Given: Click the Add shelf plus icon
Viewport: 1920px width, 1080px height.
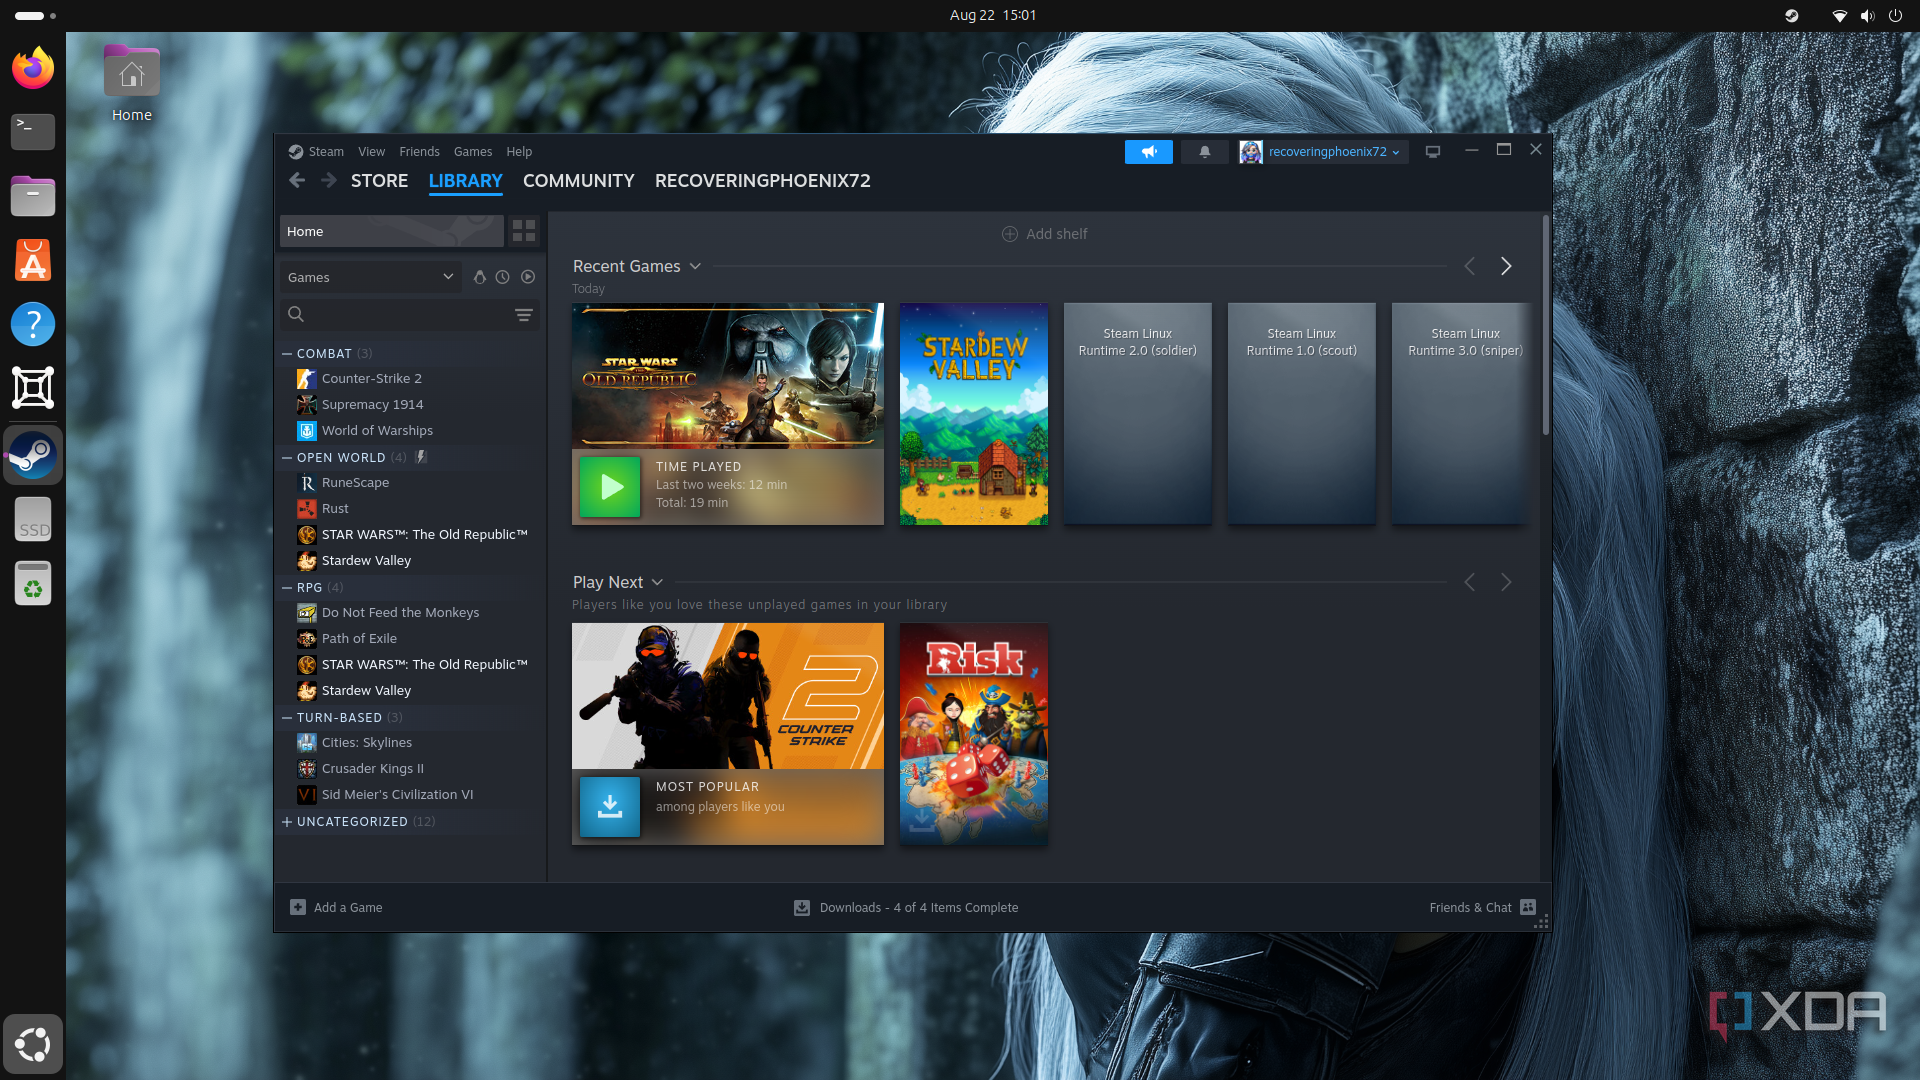Looking at the screenshot, I should (1010, 234).
